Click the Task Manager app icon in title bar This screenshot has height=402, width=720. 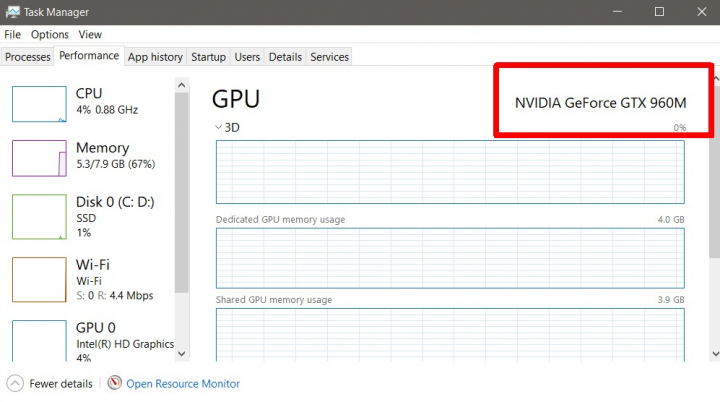[x=12, y=12]
